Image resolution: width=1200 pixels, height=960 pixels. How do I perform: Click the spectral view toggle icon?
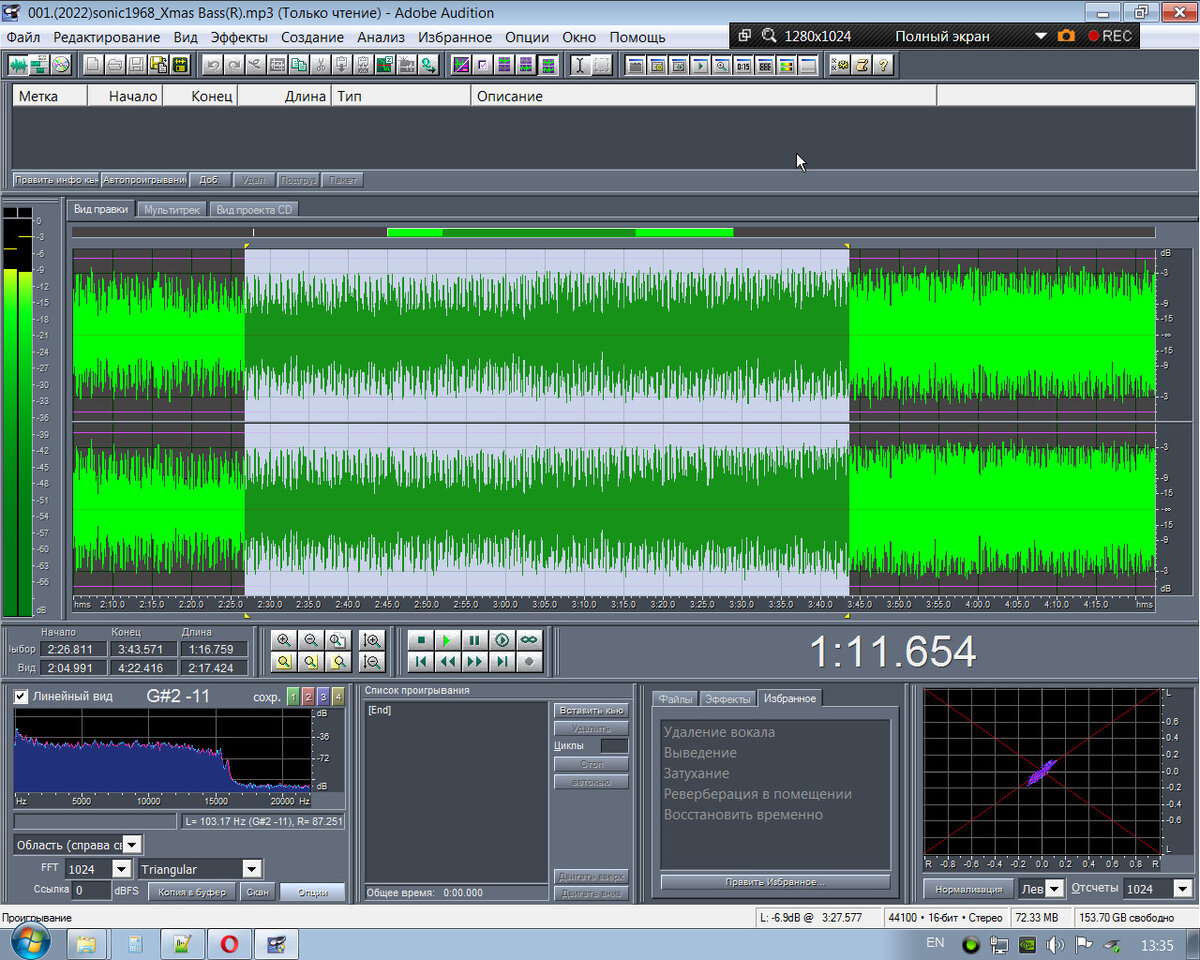pos(461,65)
